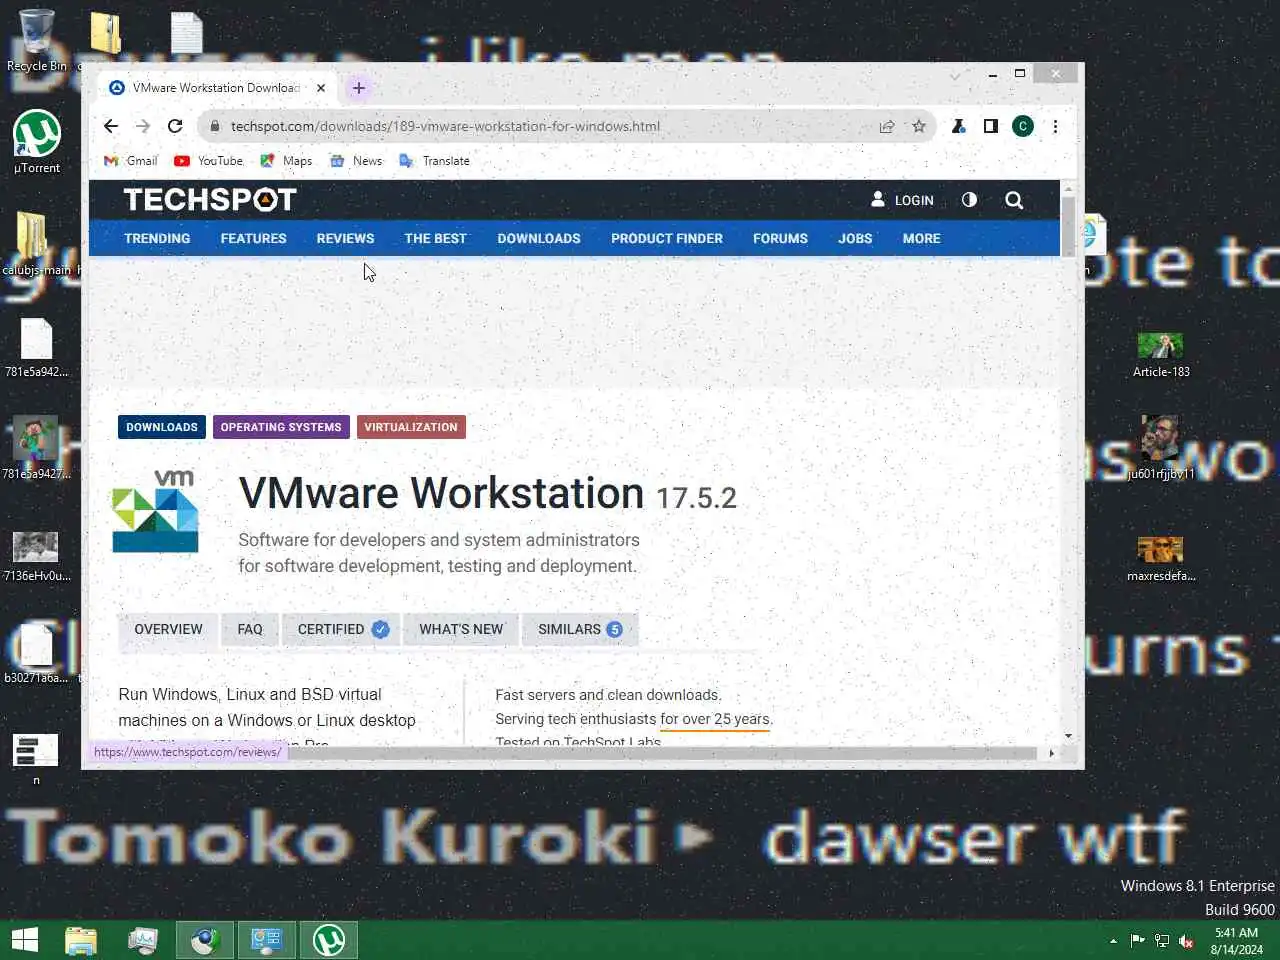Click the Recycle Bin desktop icon

click(37, 41)
